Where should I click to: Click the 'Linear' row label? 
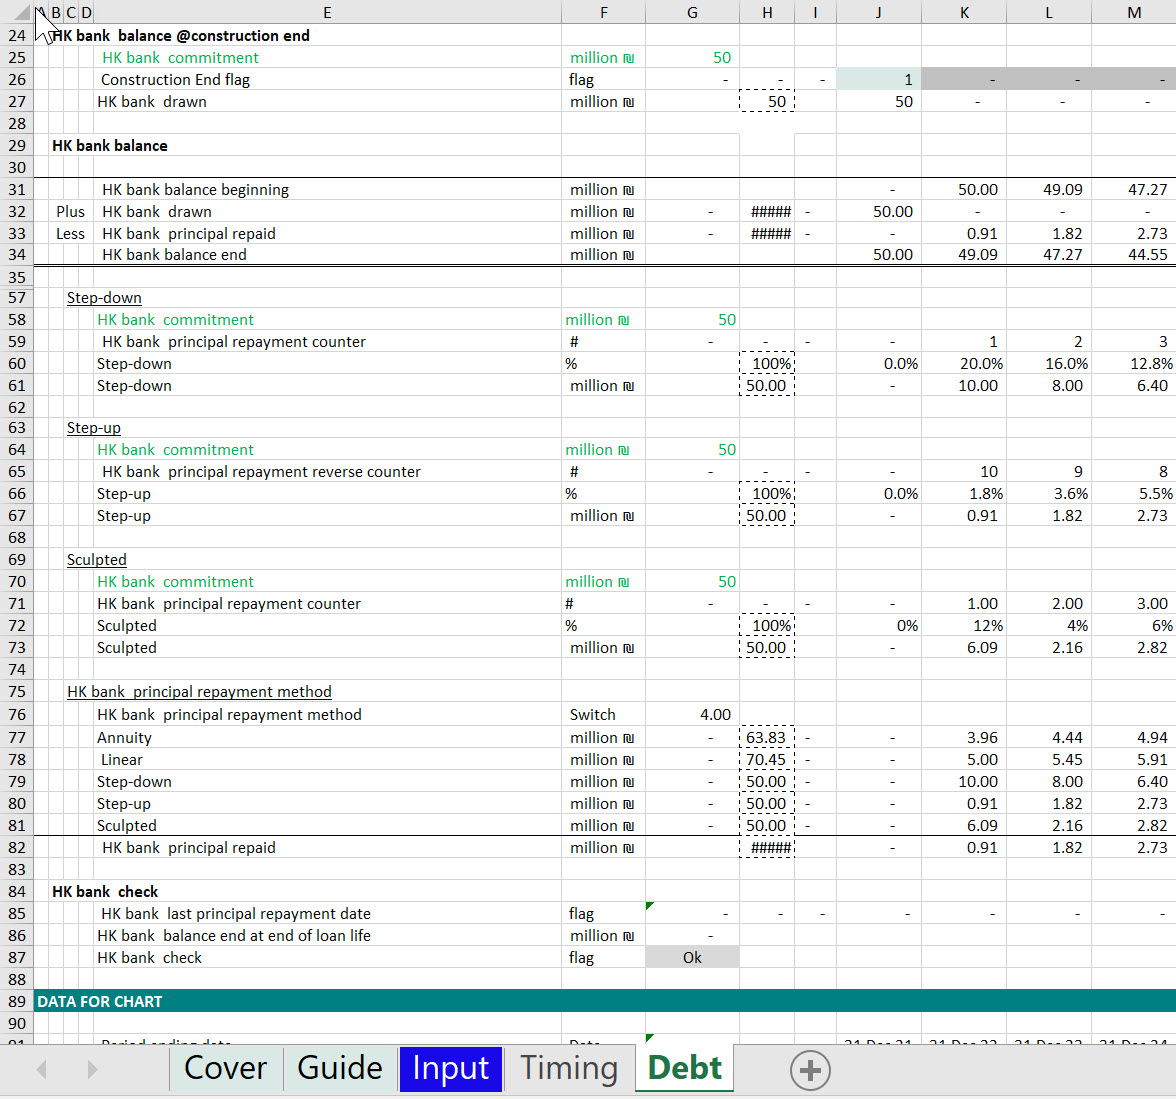tap(122, 760)
